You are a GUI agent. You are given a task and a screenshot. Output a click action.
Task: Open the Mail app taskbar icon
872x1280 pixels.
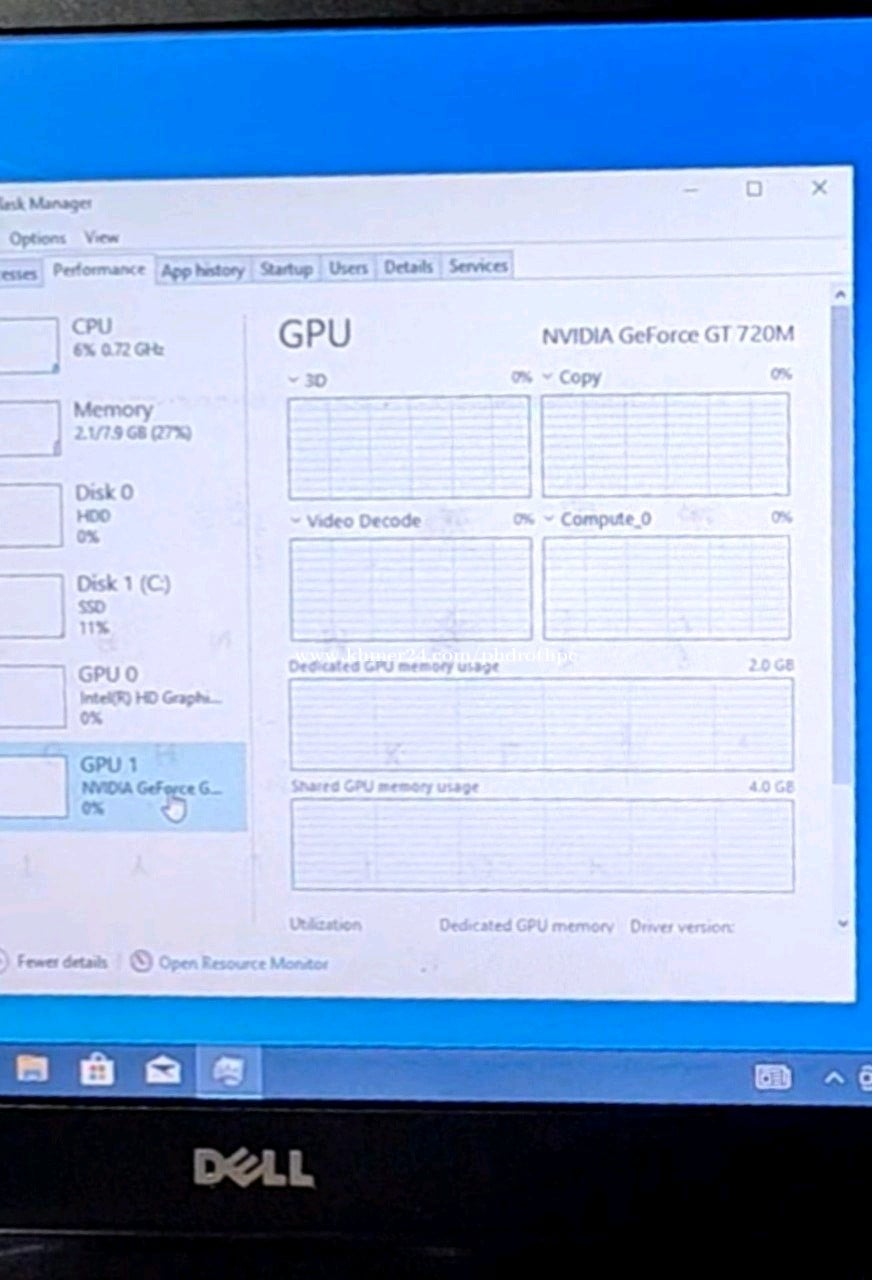point(163,1071)
